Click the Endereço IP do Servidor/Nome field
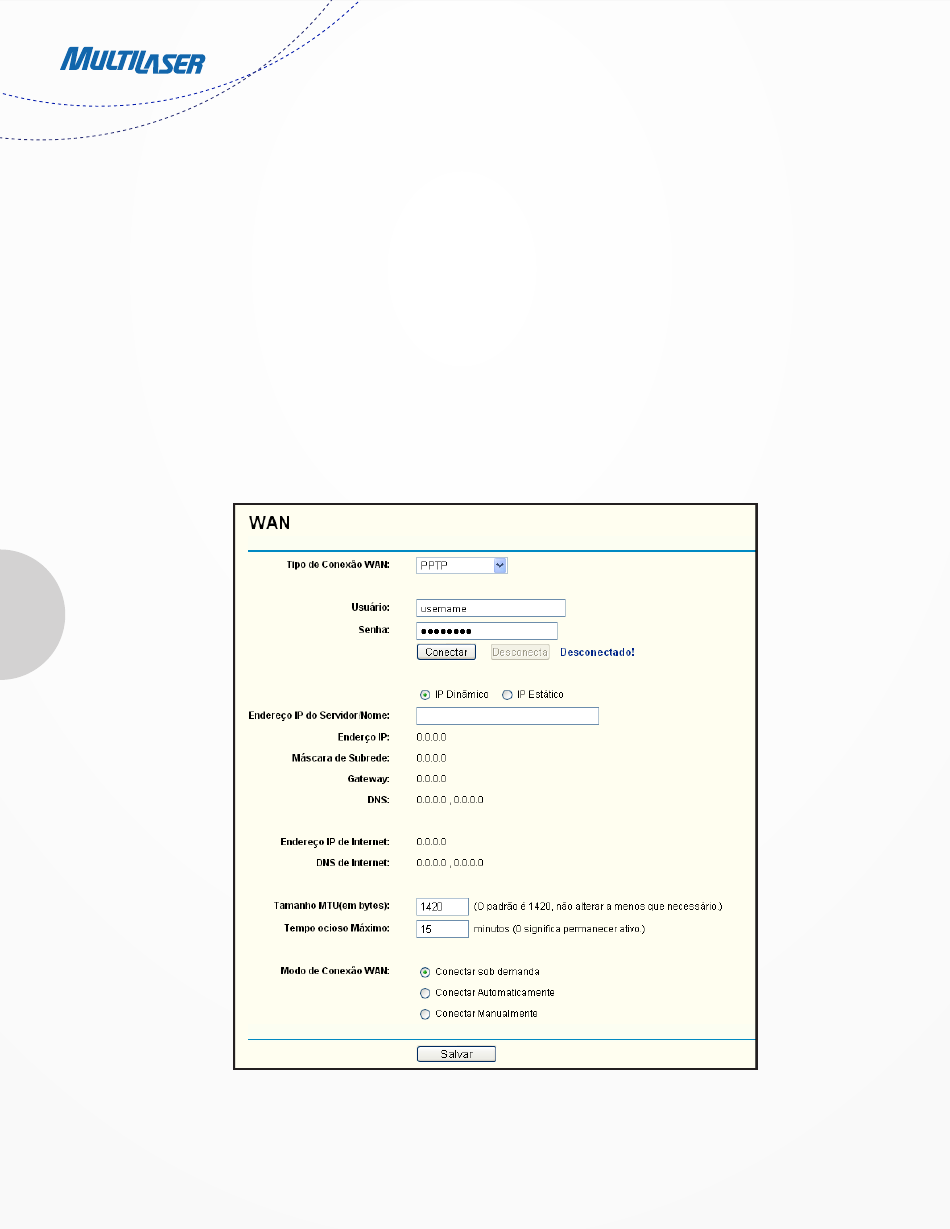Viewport: 950px width, 1229px height. tap(507, 716)
